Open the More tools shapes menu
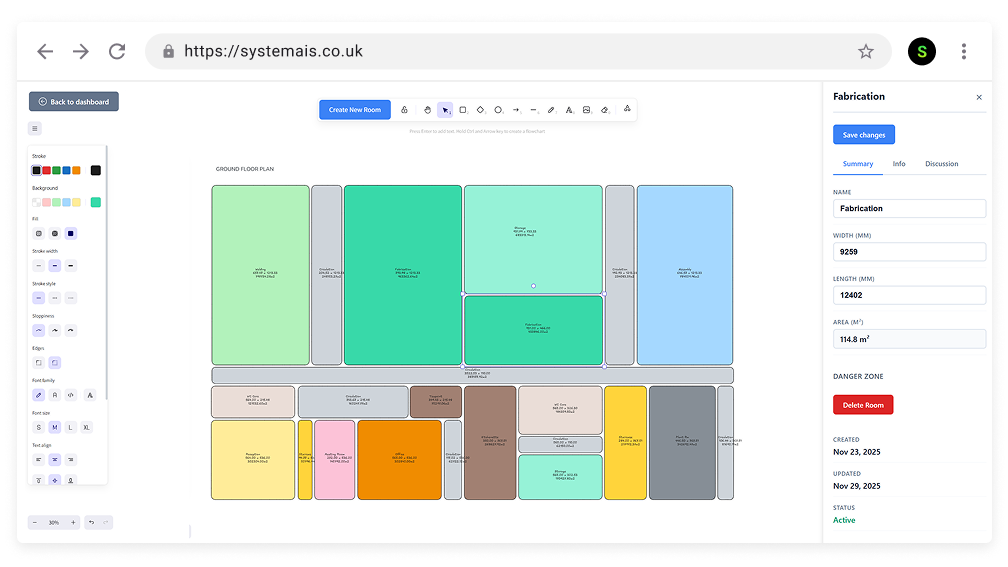The width and height of the screenshot is (1008, 567). [627, 109]
